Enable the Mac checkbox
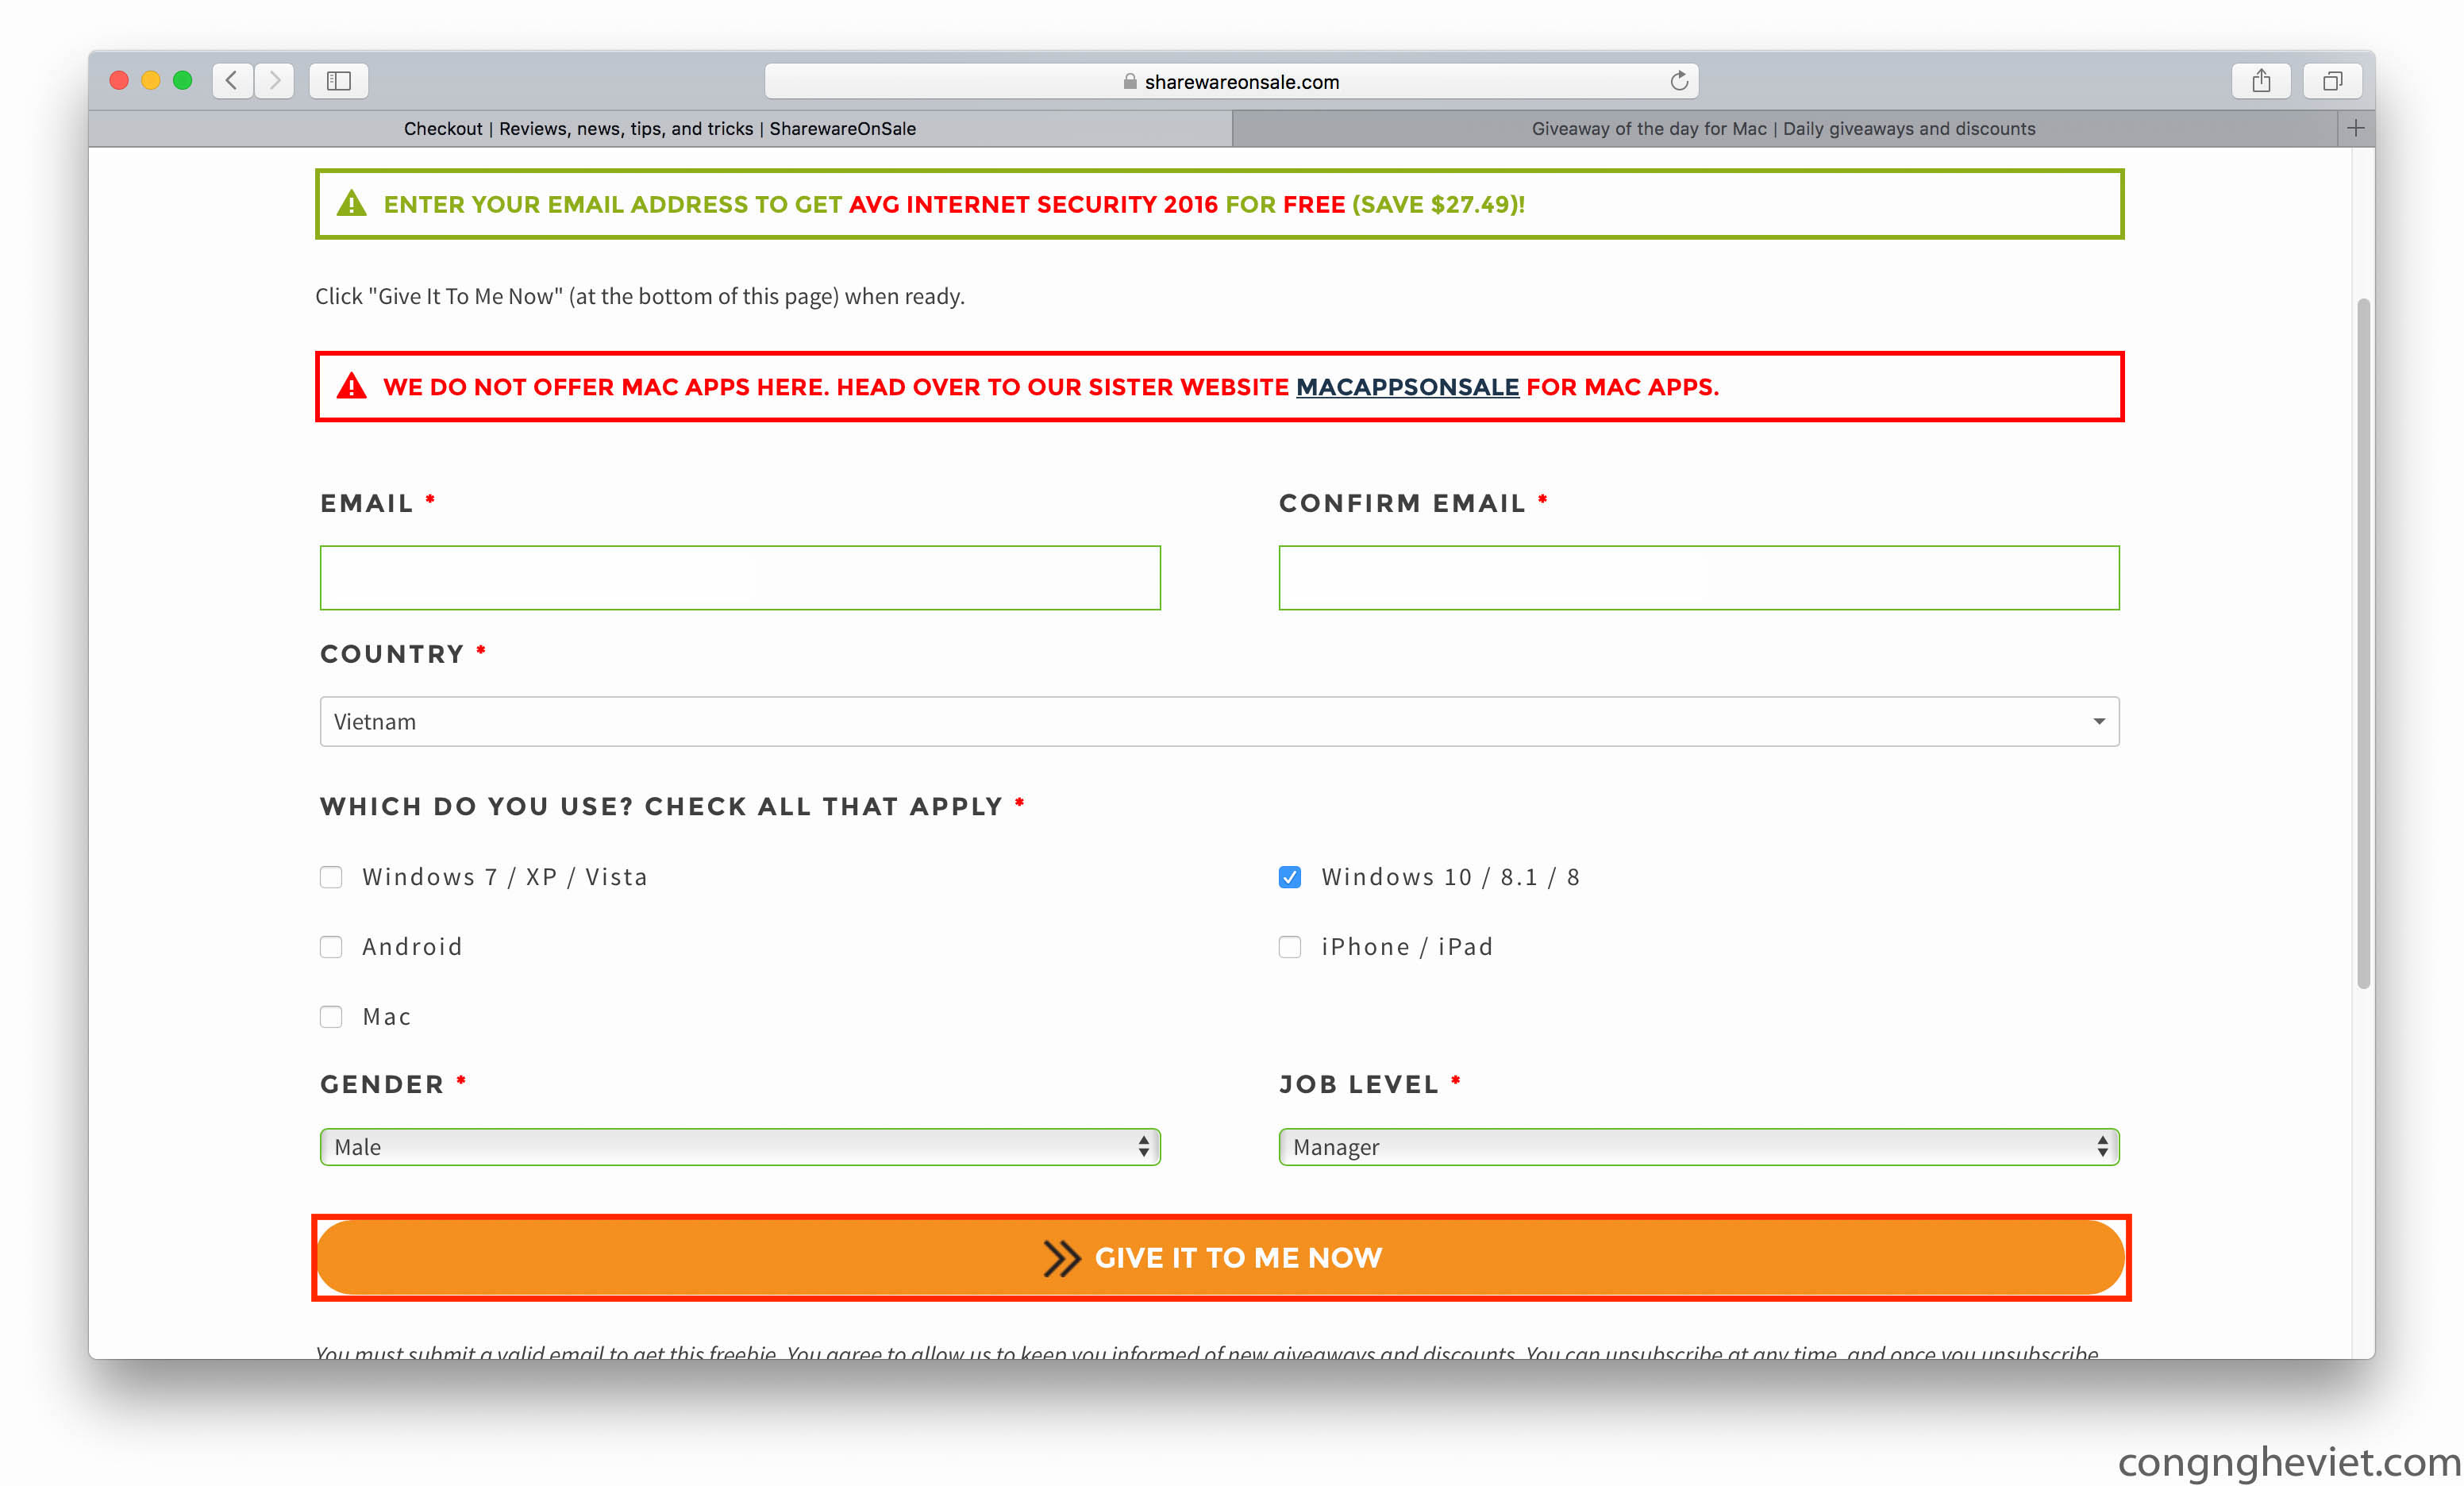2464x1486 pixels. (331, 1017)
